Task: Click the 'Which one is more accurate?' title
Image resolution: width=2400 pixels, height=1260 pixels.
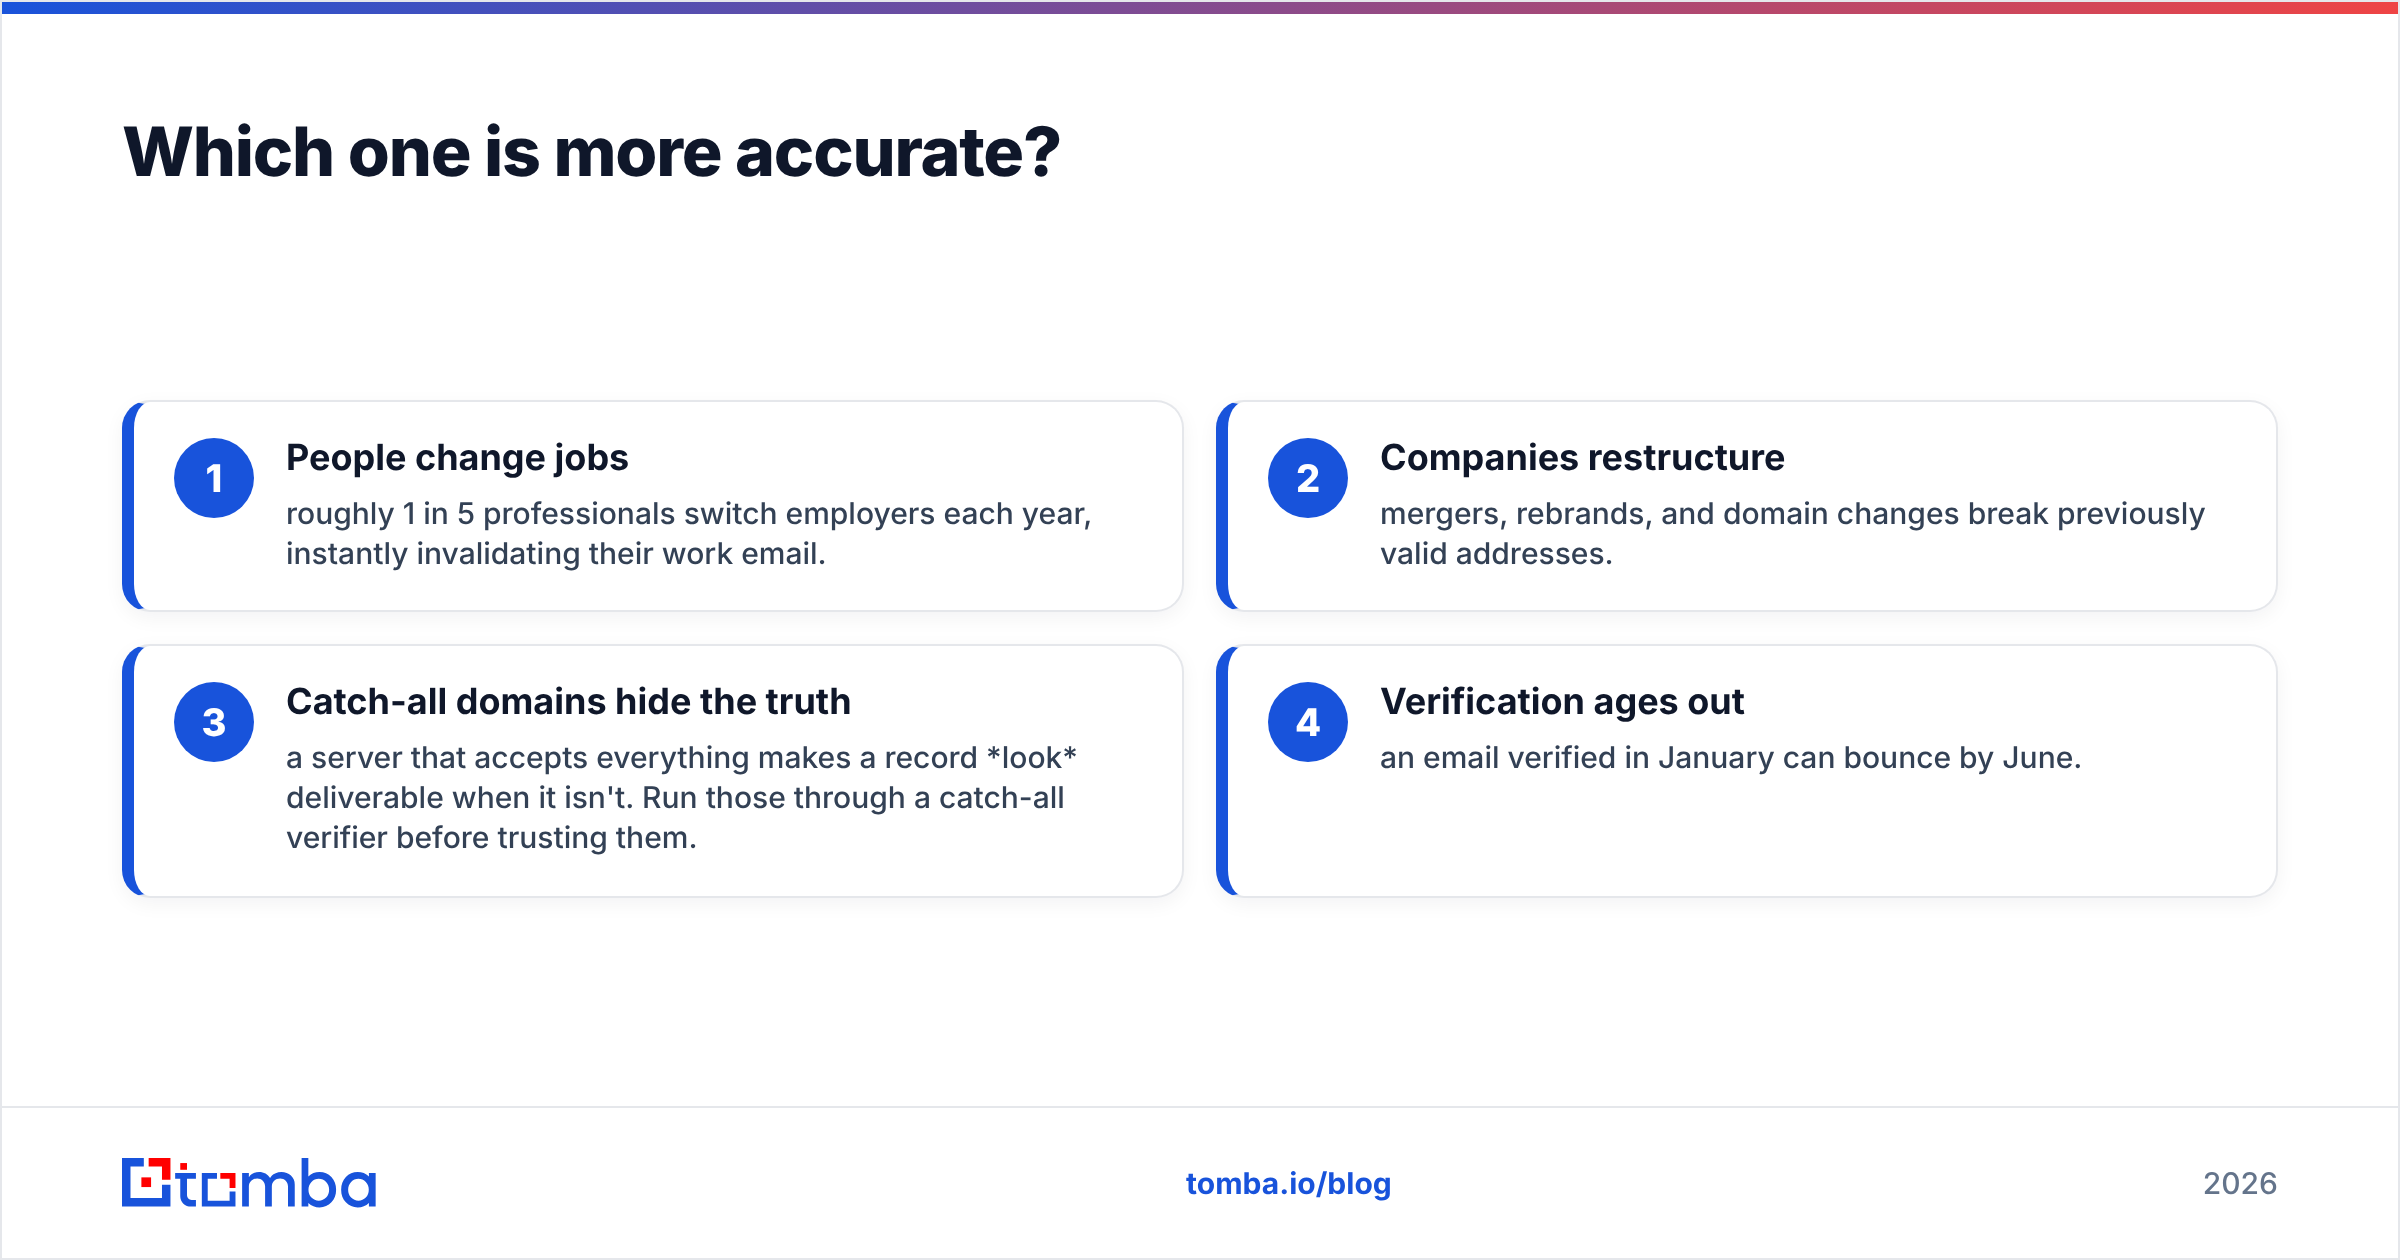Action: pyautogui.click(x=591, y=152)
